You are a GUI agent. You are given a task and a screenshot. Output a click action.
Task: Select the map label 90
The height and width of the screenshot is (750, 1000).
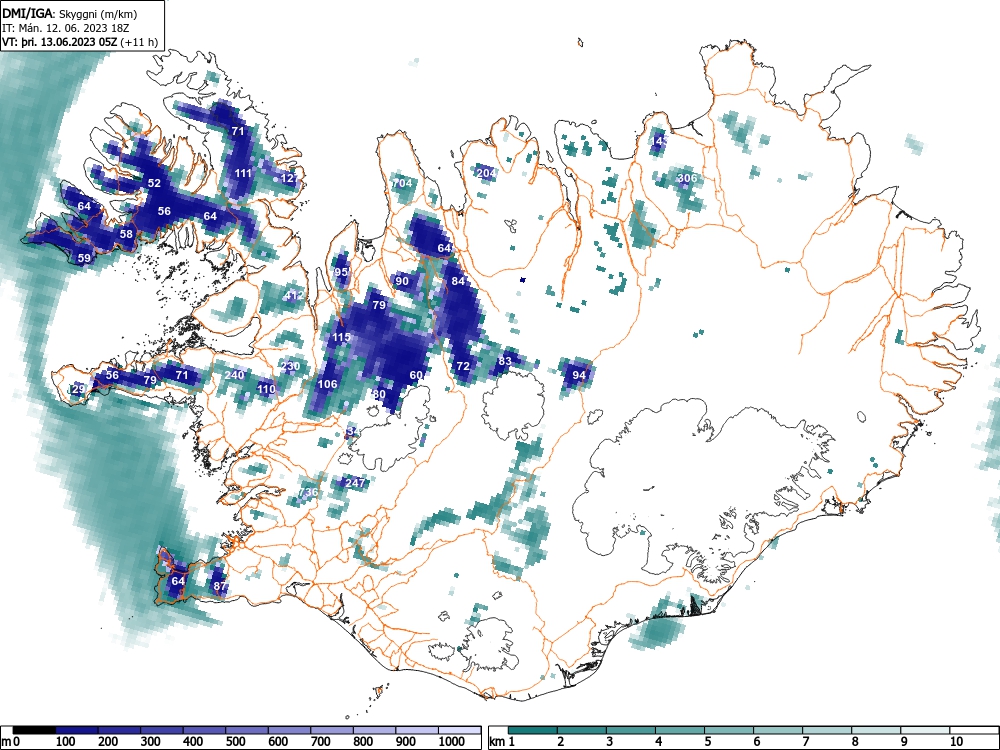click(402, 281)
